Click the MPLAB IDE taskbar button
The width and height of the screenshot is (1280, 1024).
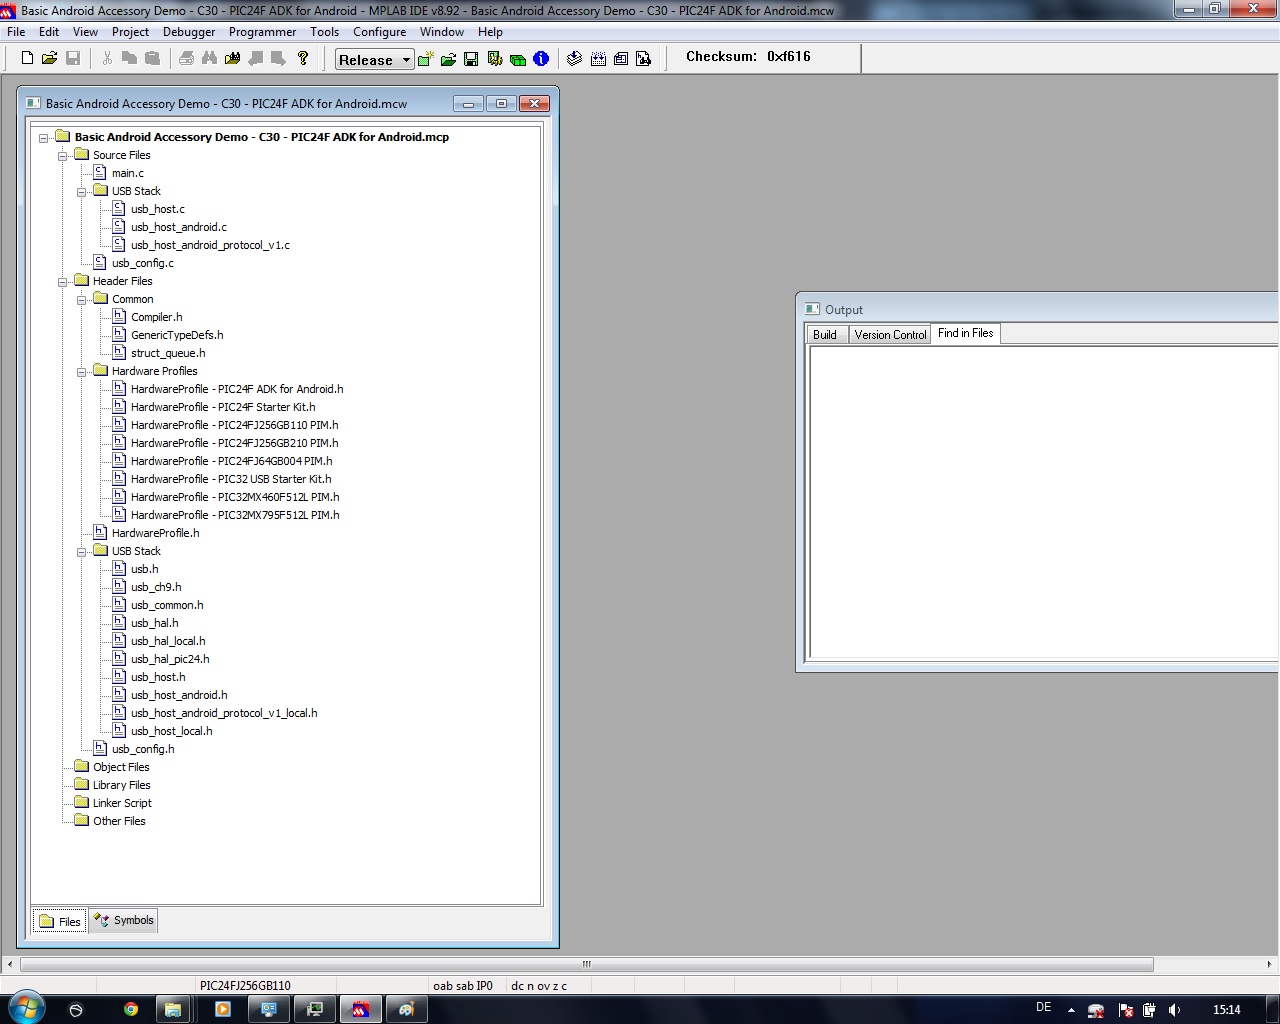tap(361, 1009)
